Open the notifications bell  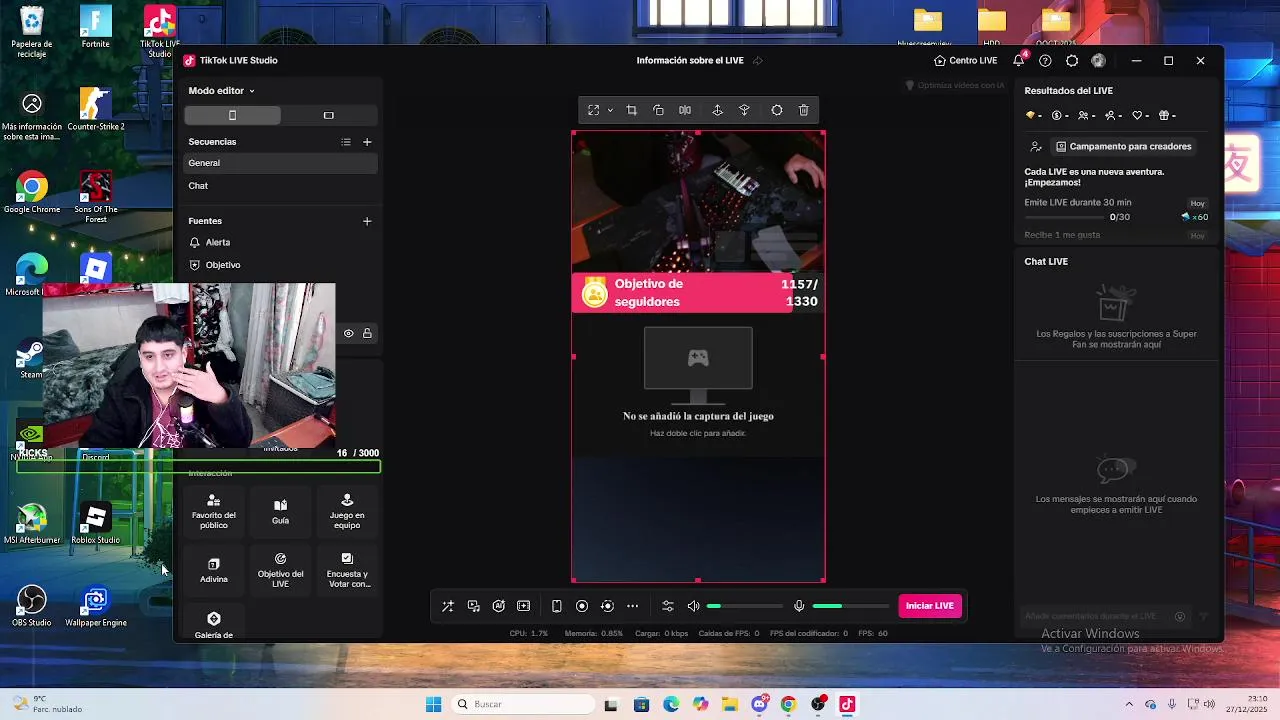pos(1019,60)
